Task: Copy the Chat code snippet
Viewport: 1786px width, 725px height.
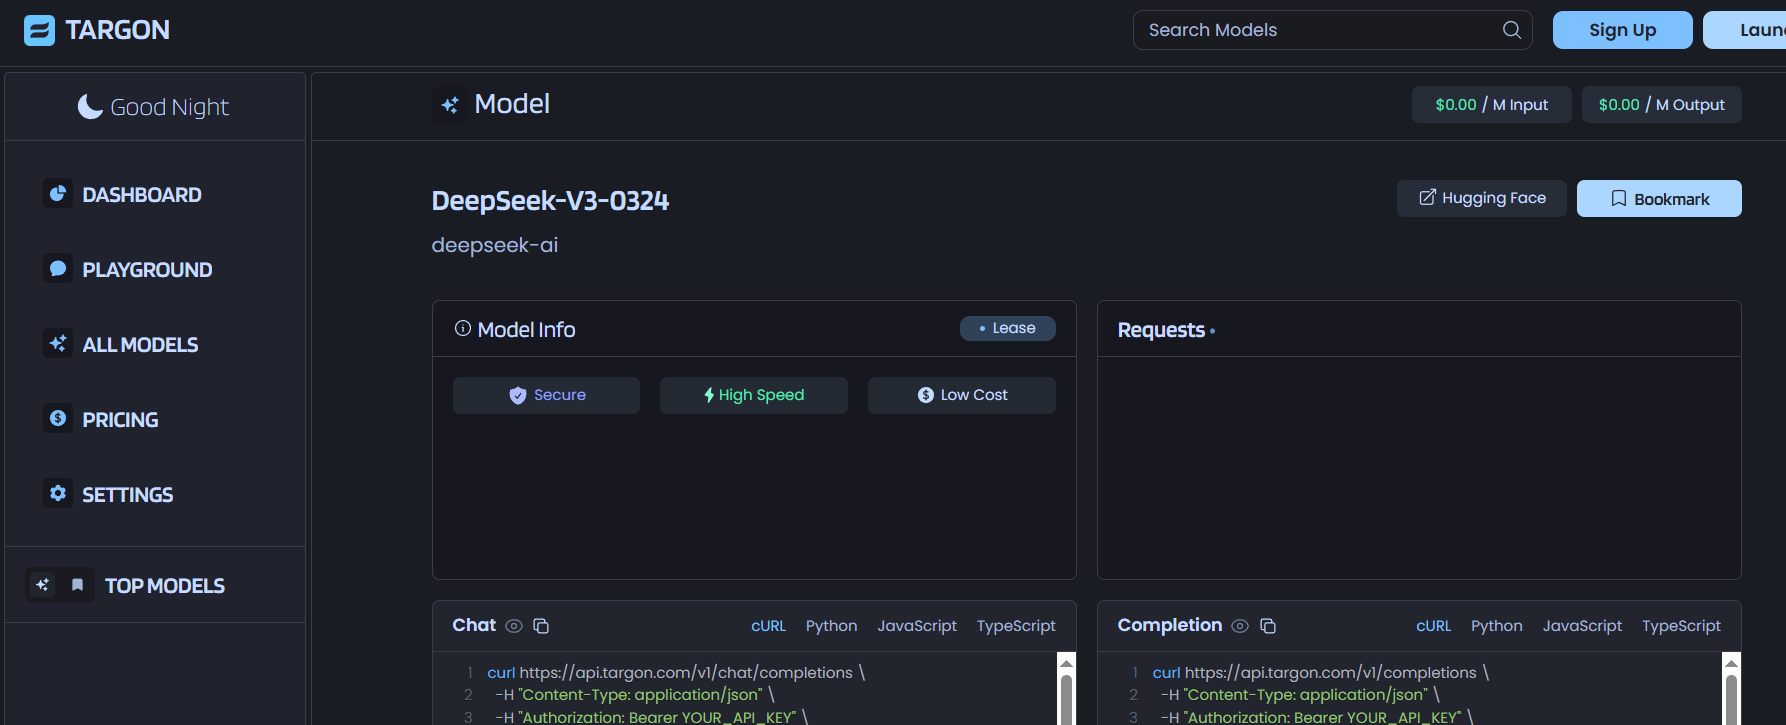Action: pyautogui.click(x=541, y=626)
